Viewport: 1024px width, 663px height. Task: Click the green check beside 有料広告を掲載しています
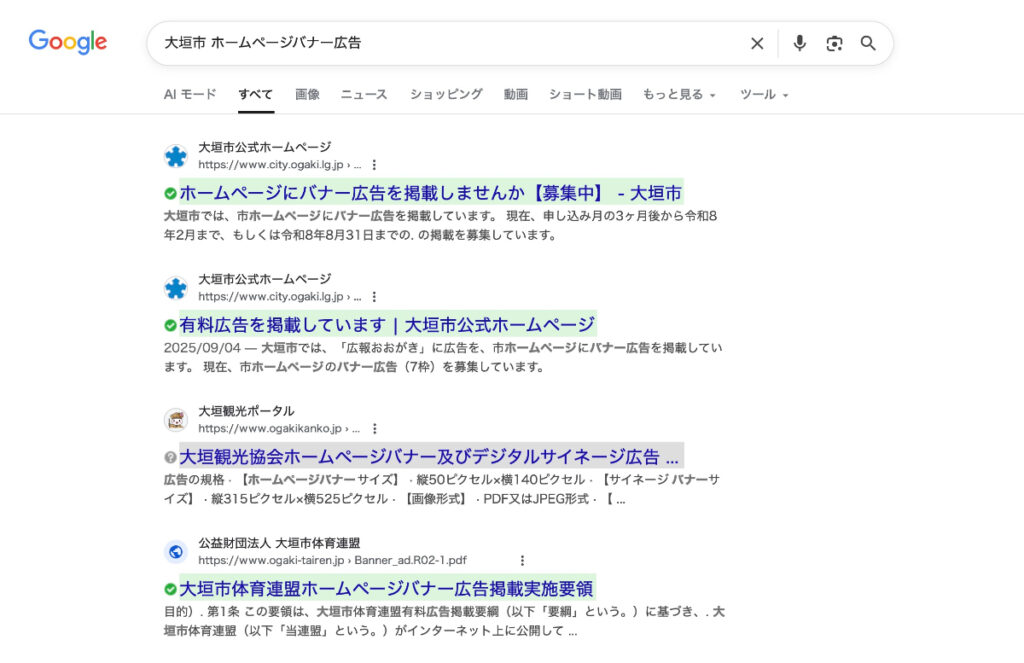170,325
